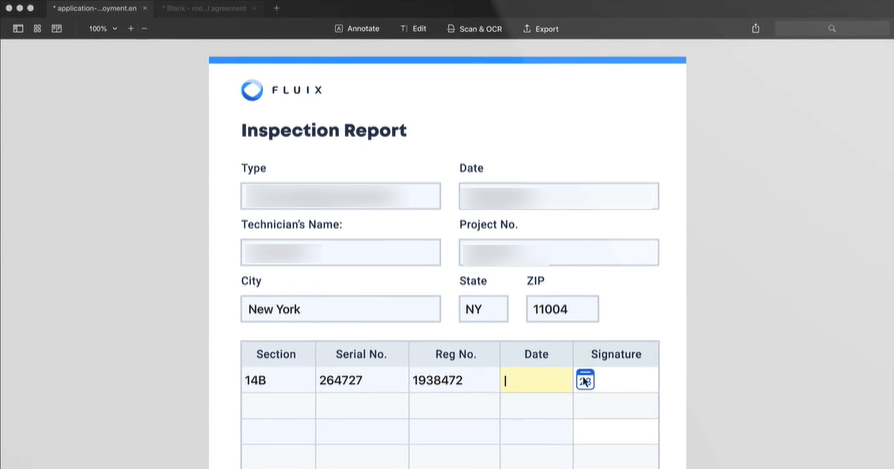Click the Export button
Image resolution: width=894 pixels, height=469 pixels.
pos(541,28)
